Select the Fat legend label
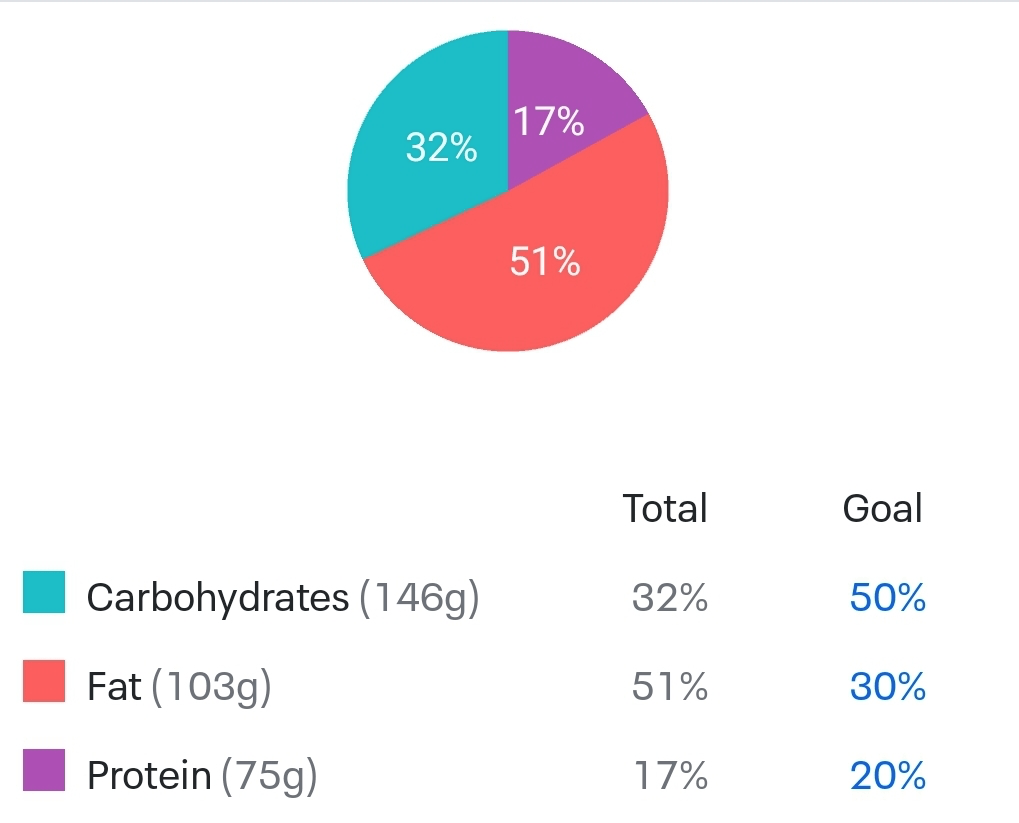This screenshot has width=1019, height=823. click(x=114, y=687)
